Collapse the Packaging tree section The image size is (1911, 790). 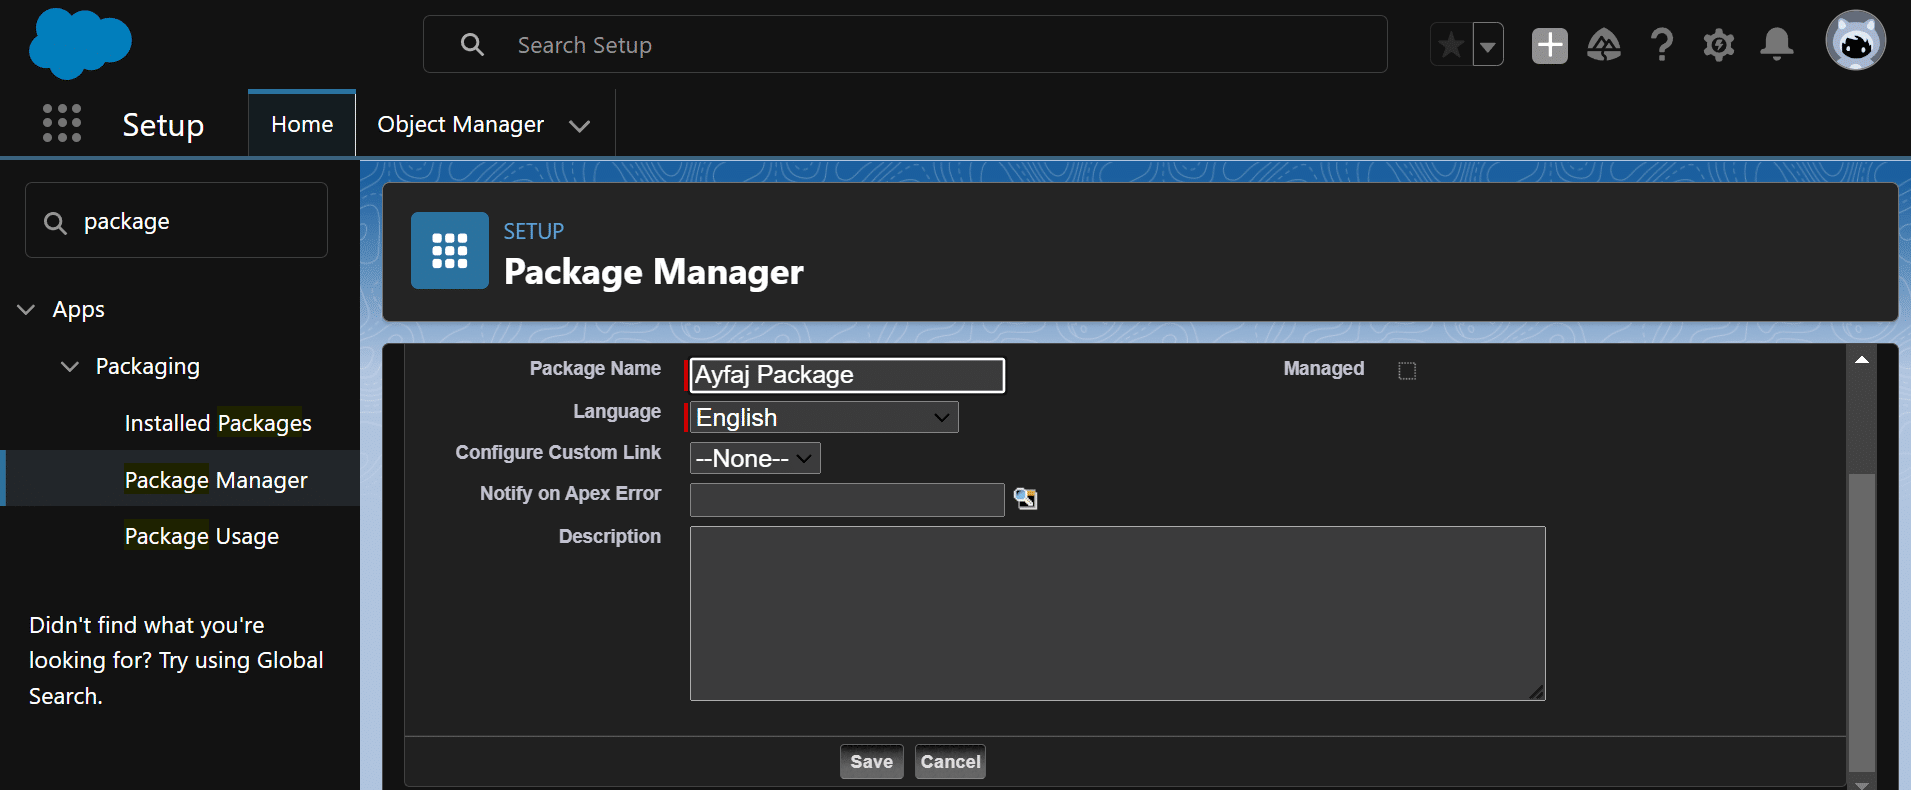70,367
